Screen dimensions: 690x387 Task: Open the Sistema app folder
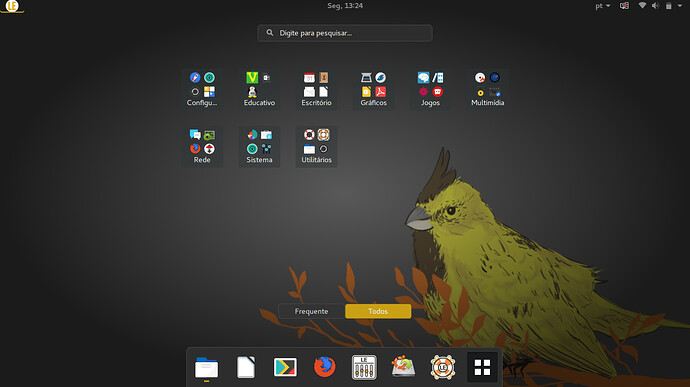[x=259, y=147]
